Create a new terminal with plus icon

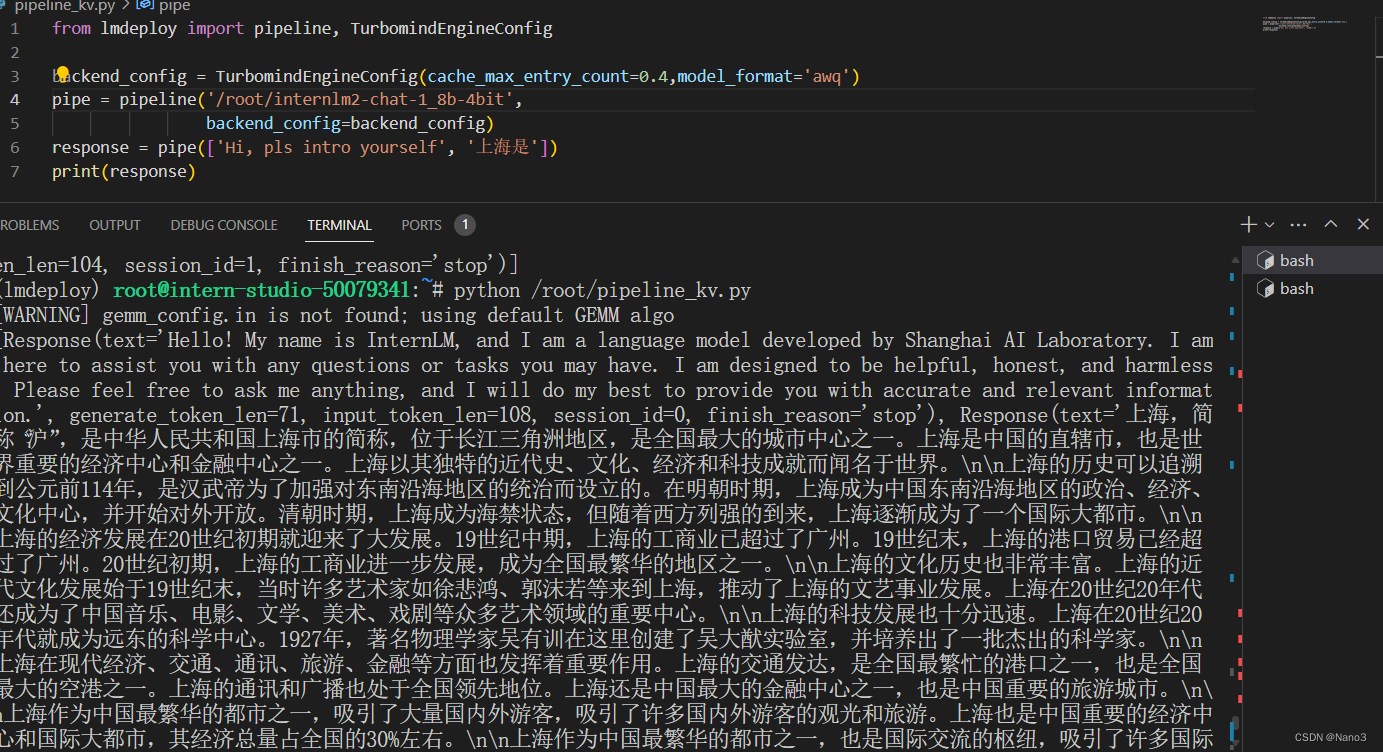[1248, 225]
